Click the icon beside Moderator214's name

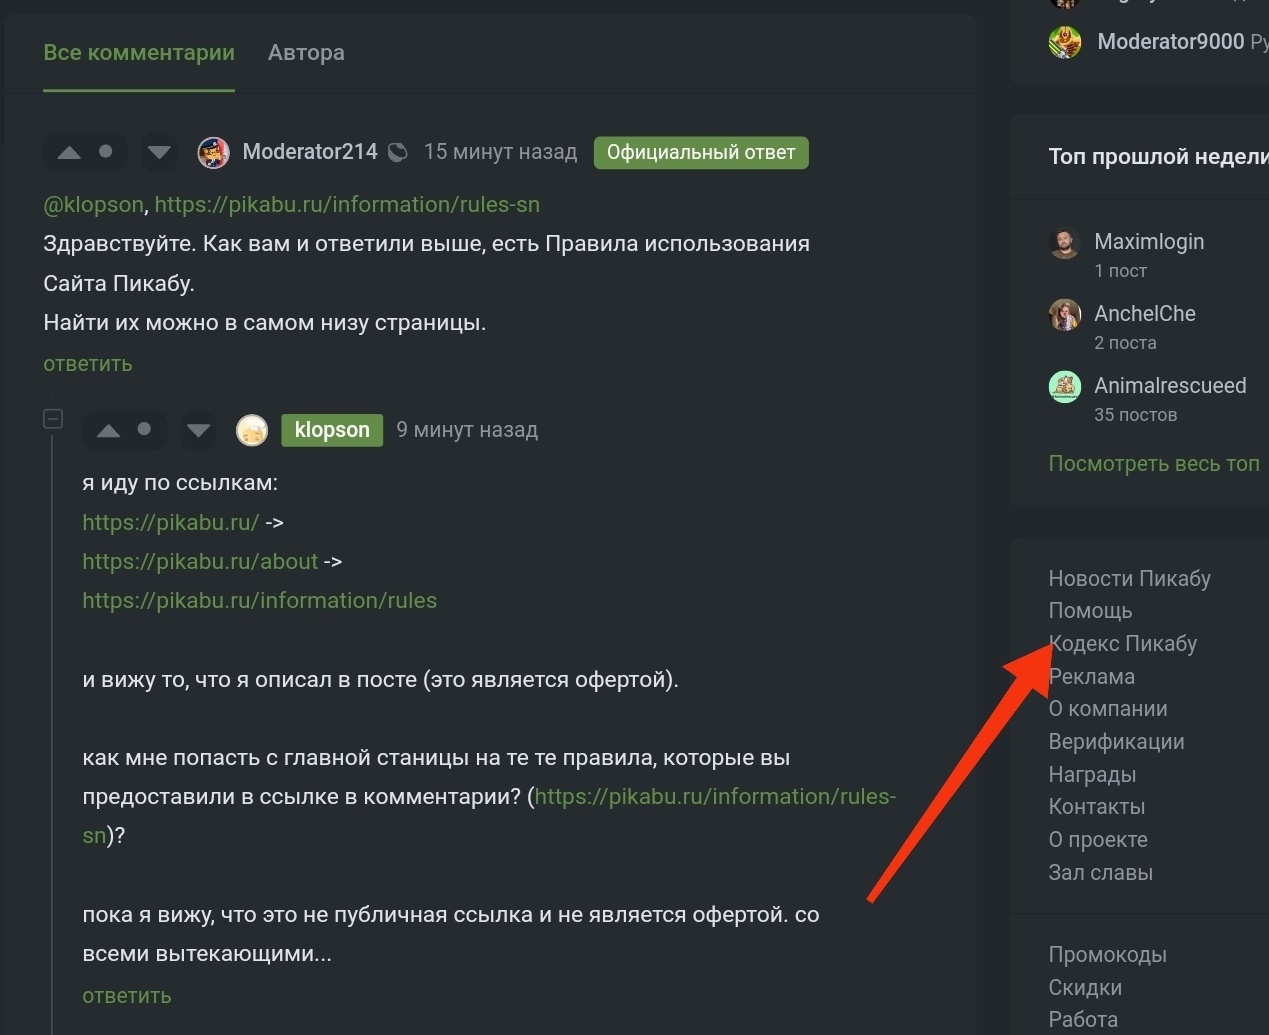tap(398, 153)
